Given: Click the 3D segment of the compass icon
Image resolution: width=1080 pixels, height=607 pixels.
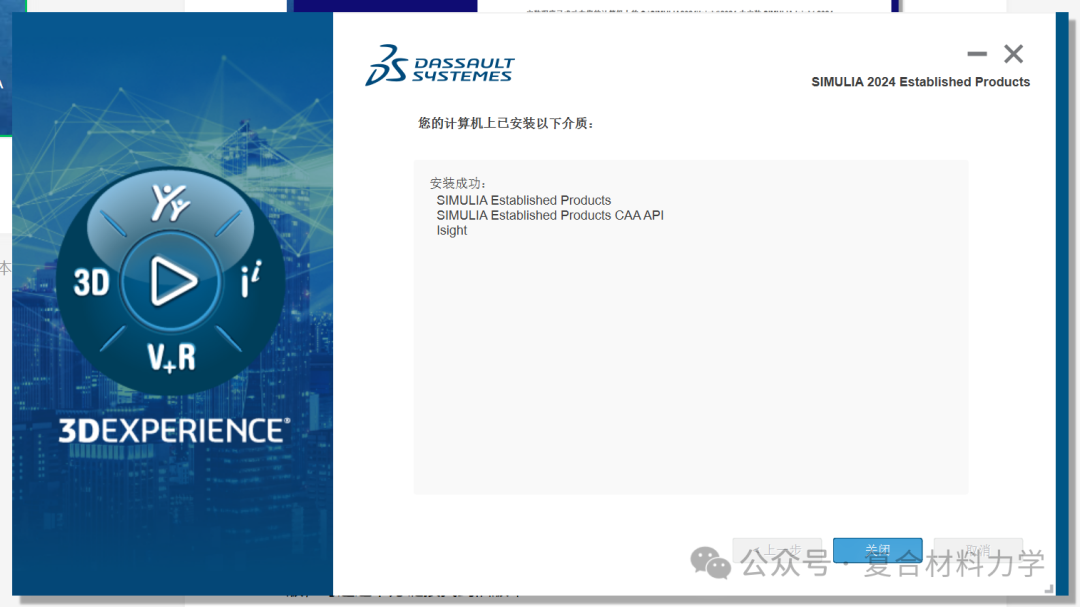Looking at the screenshot, I should click(93, 282).
